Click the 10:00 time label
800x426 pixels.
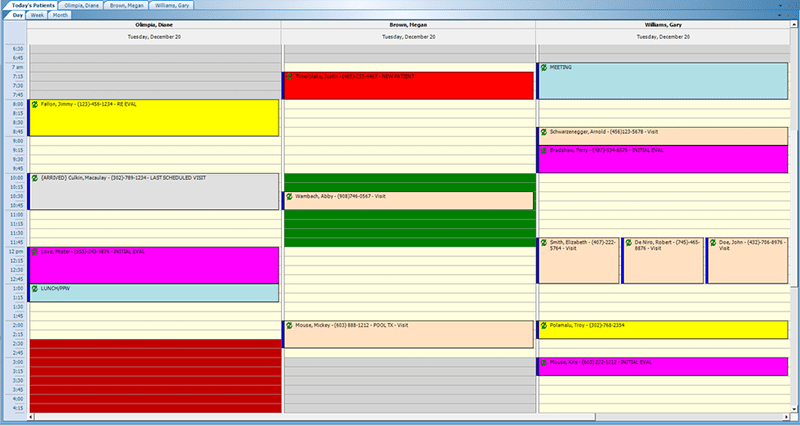tap(17, 178)
